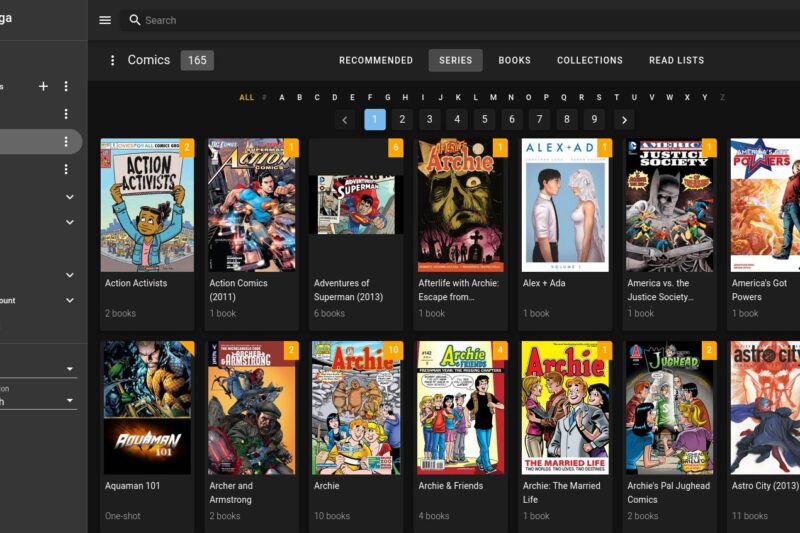The image size is (800, 533).
Task: Expand the Account section chevron in sidebar
Action: 70,300
